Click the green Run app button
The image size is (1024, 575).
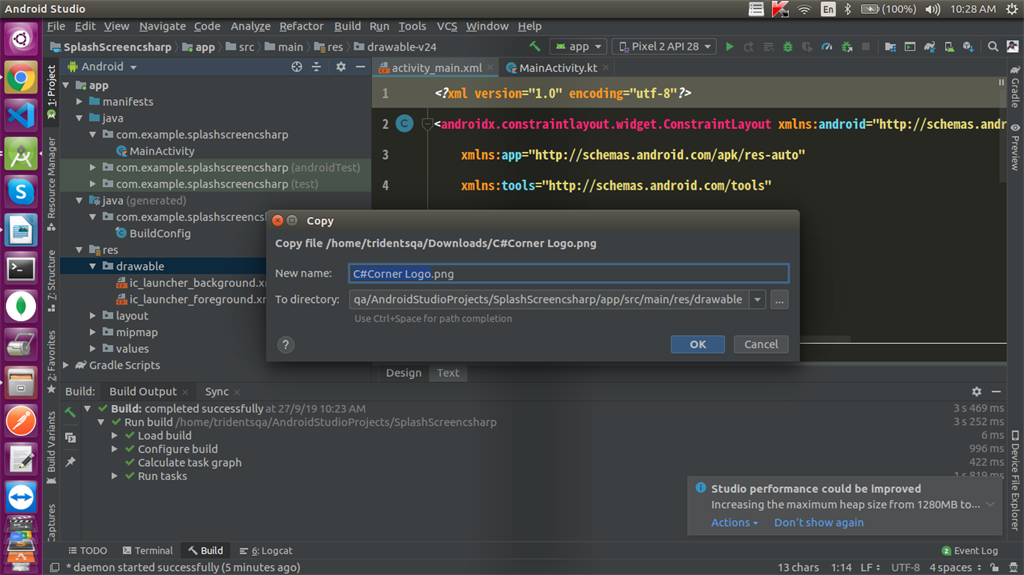(x=730, y=46)
